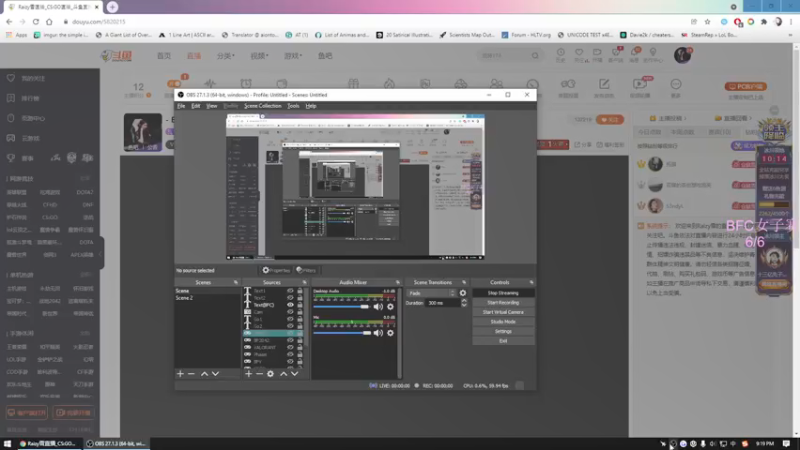Click Stop Streaming button
800x450 pixels.
[x=503, y=293]
